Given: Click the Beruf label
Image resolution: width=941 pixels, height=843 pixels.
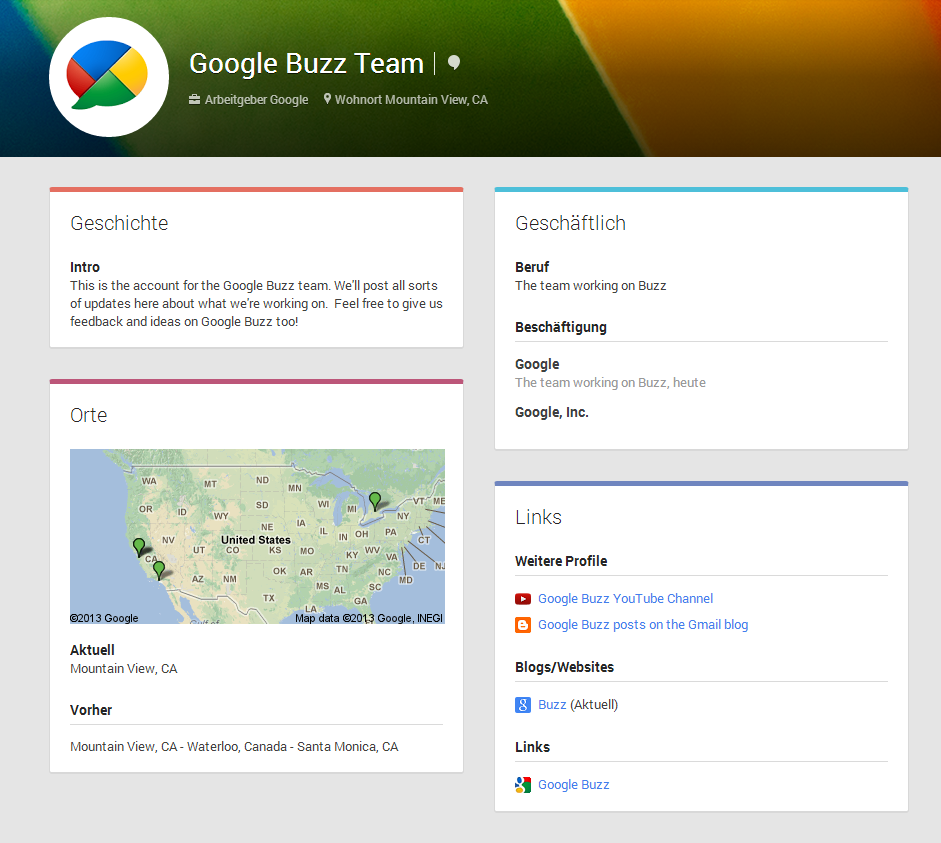Looking at the screenshot, I should 532,267.
